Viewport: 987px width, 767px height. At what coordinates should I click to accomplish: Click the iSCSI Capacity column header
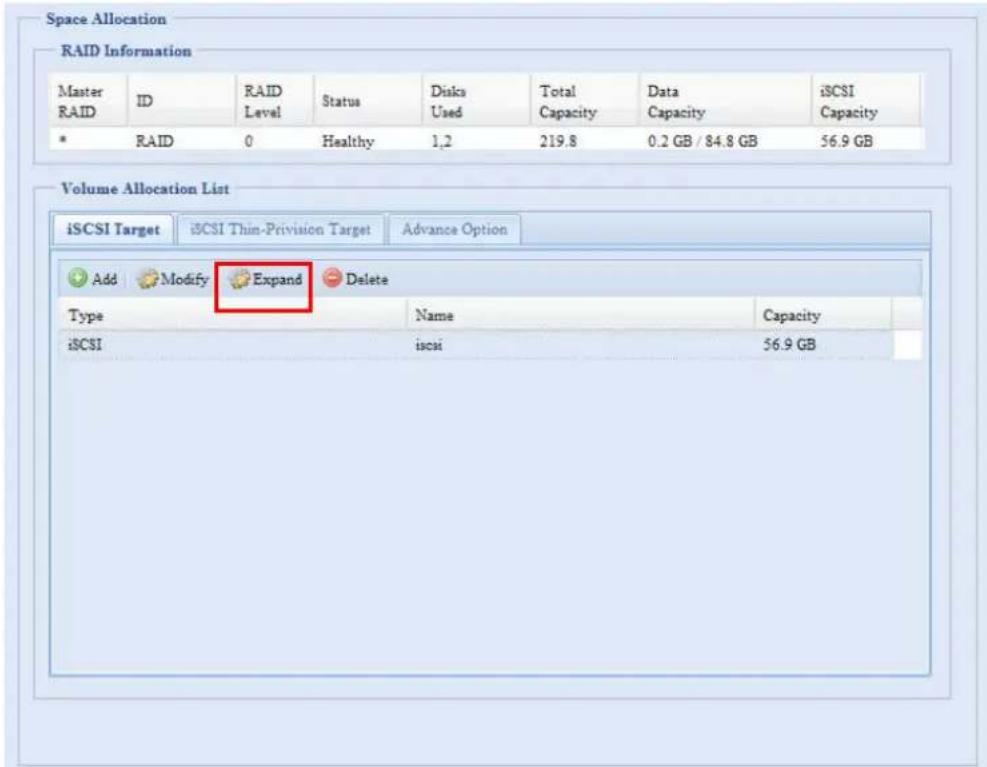coord(866,101)
